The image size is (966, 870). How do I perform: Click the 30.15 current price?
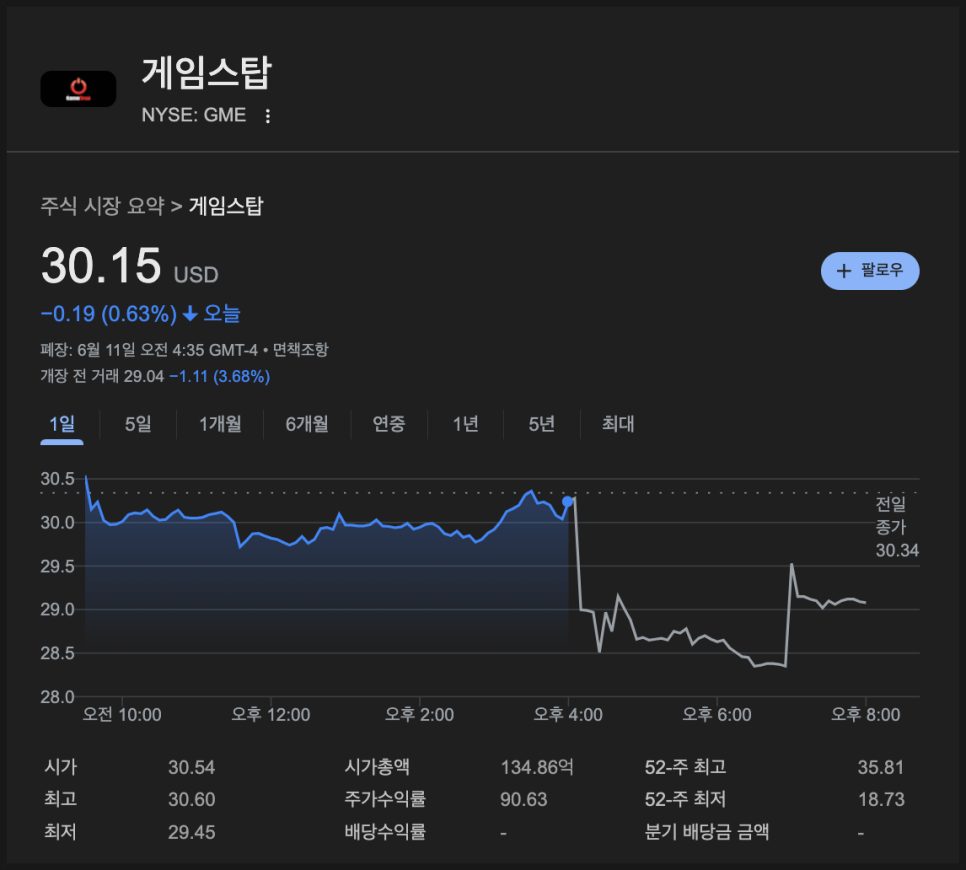tap(101, 266)
